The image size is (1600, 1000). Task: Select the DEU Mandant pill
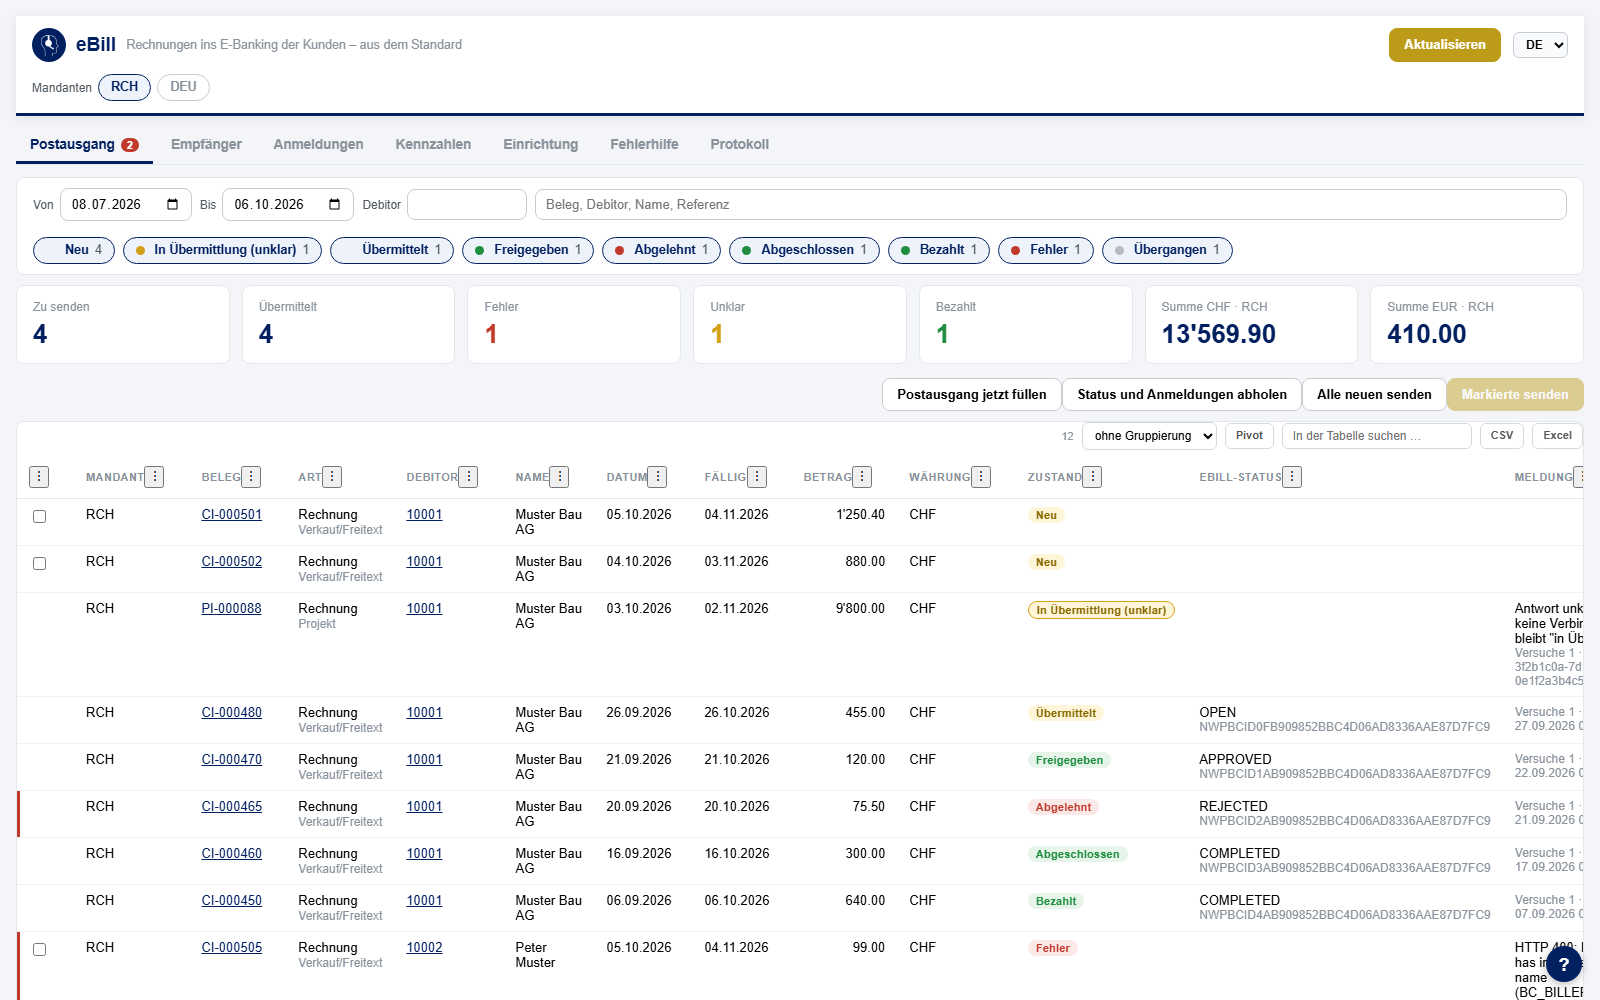(x=183, y=87)
